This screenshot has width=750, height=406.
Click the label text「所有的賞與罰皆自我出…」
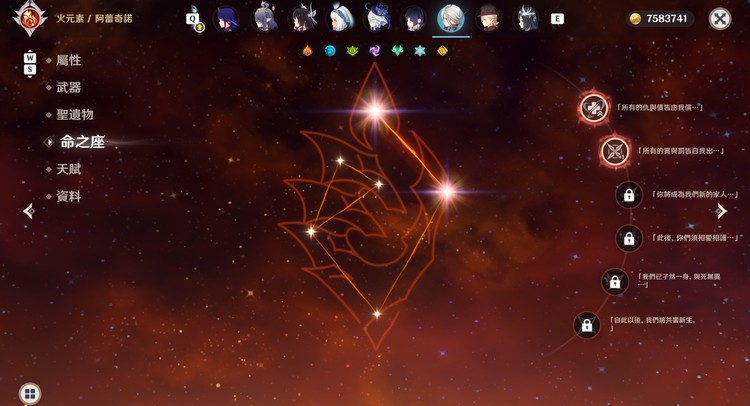tap(681, 151)
